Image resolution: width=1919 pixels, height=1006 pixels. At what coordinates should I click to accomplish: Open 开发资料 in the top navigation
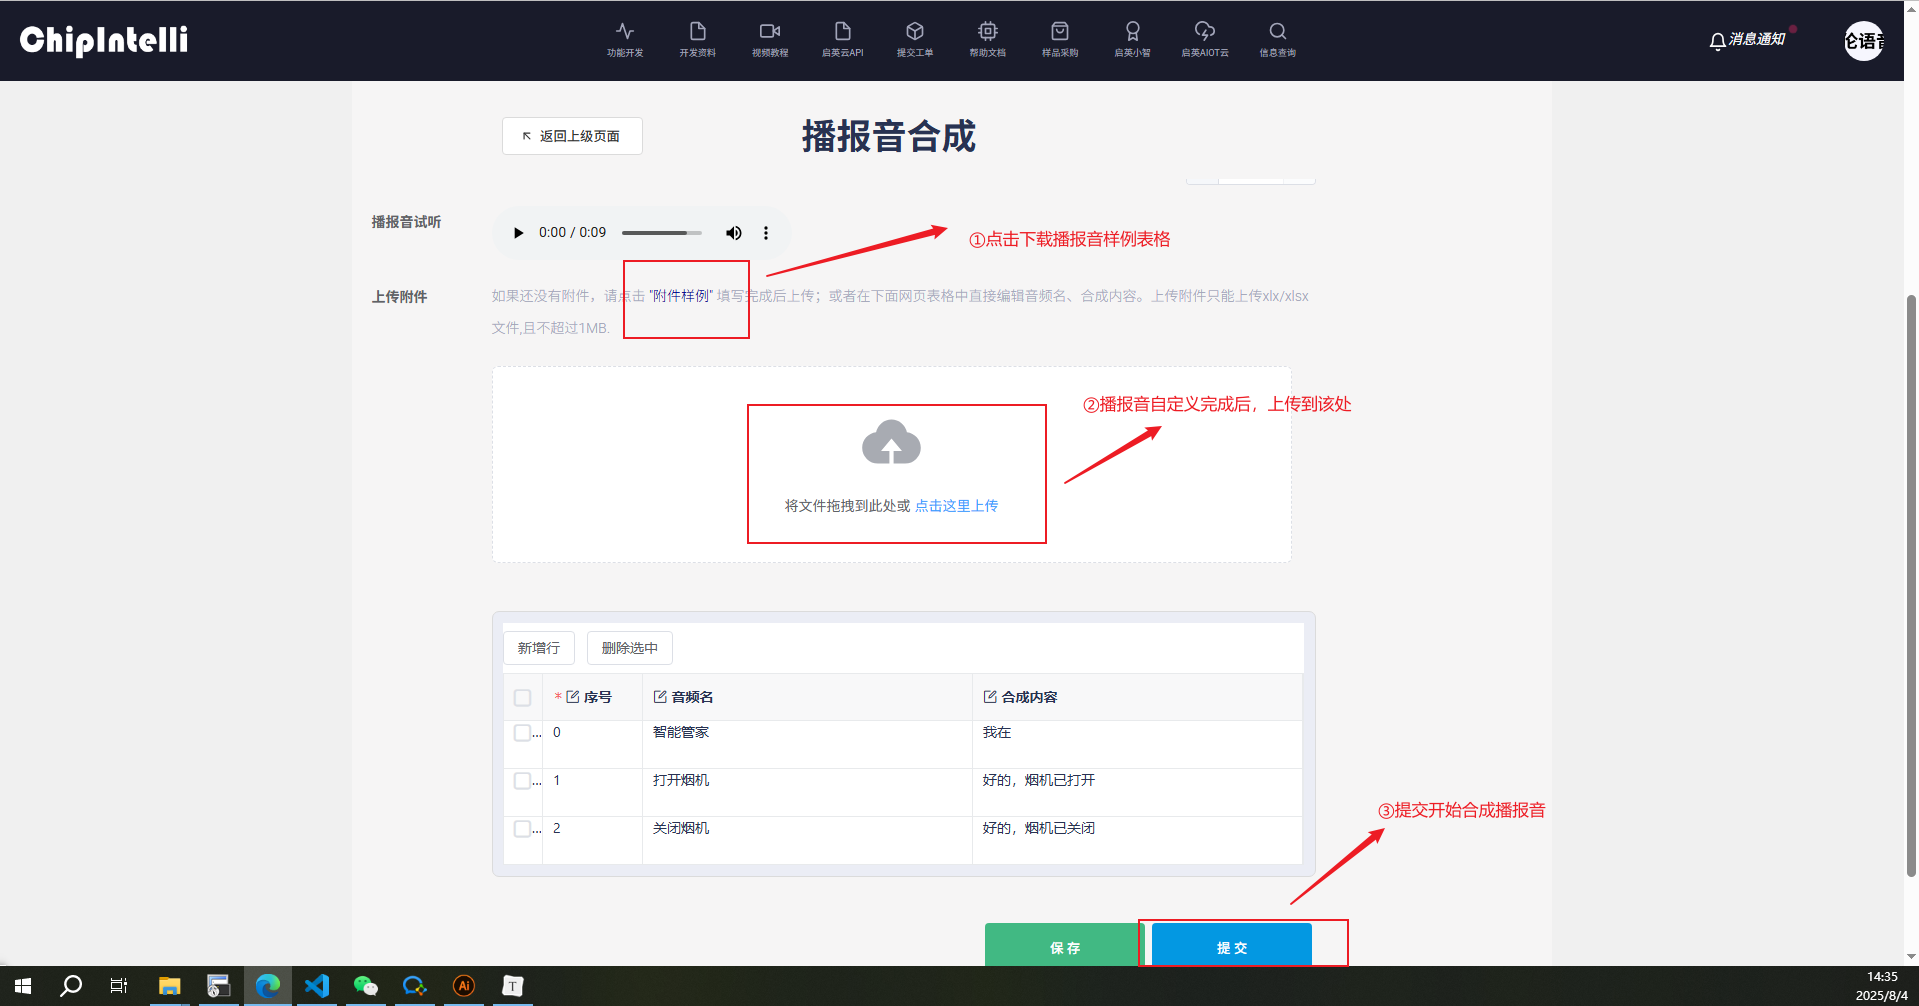click(x=697, y=39)
